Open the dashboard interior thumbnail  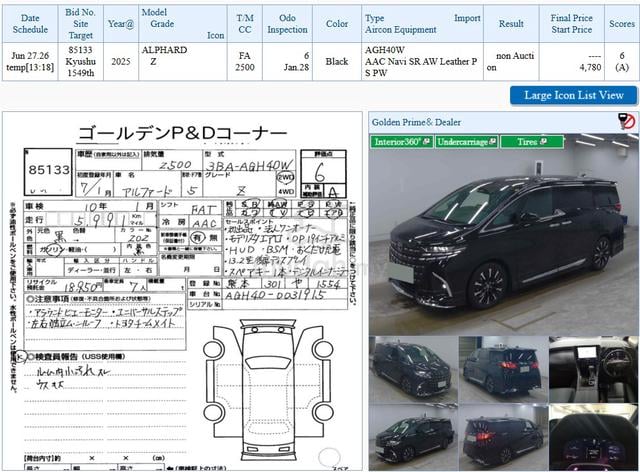pyautogui.click(x=593, y=369)
